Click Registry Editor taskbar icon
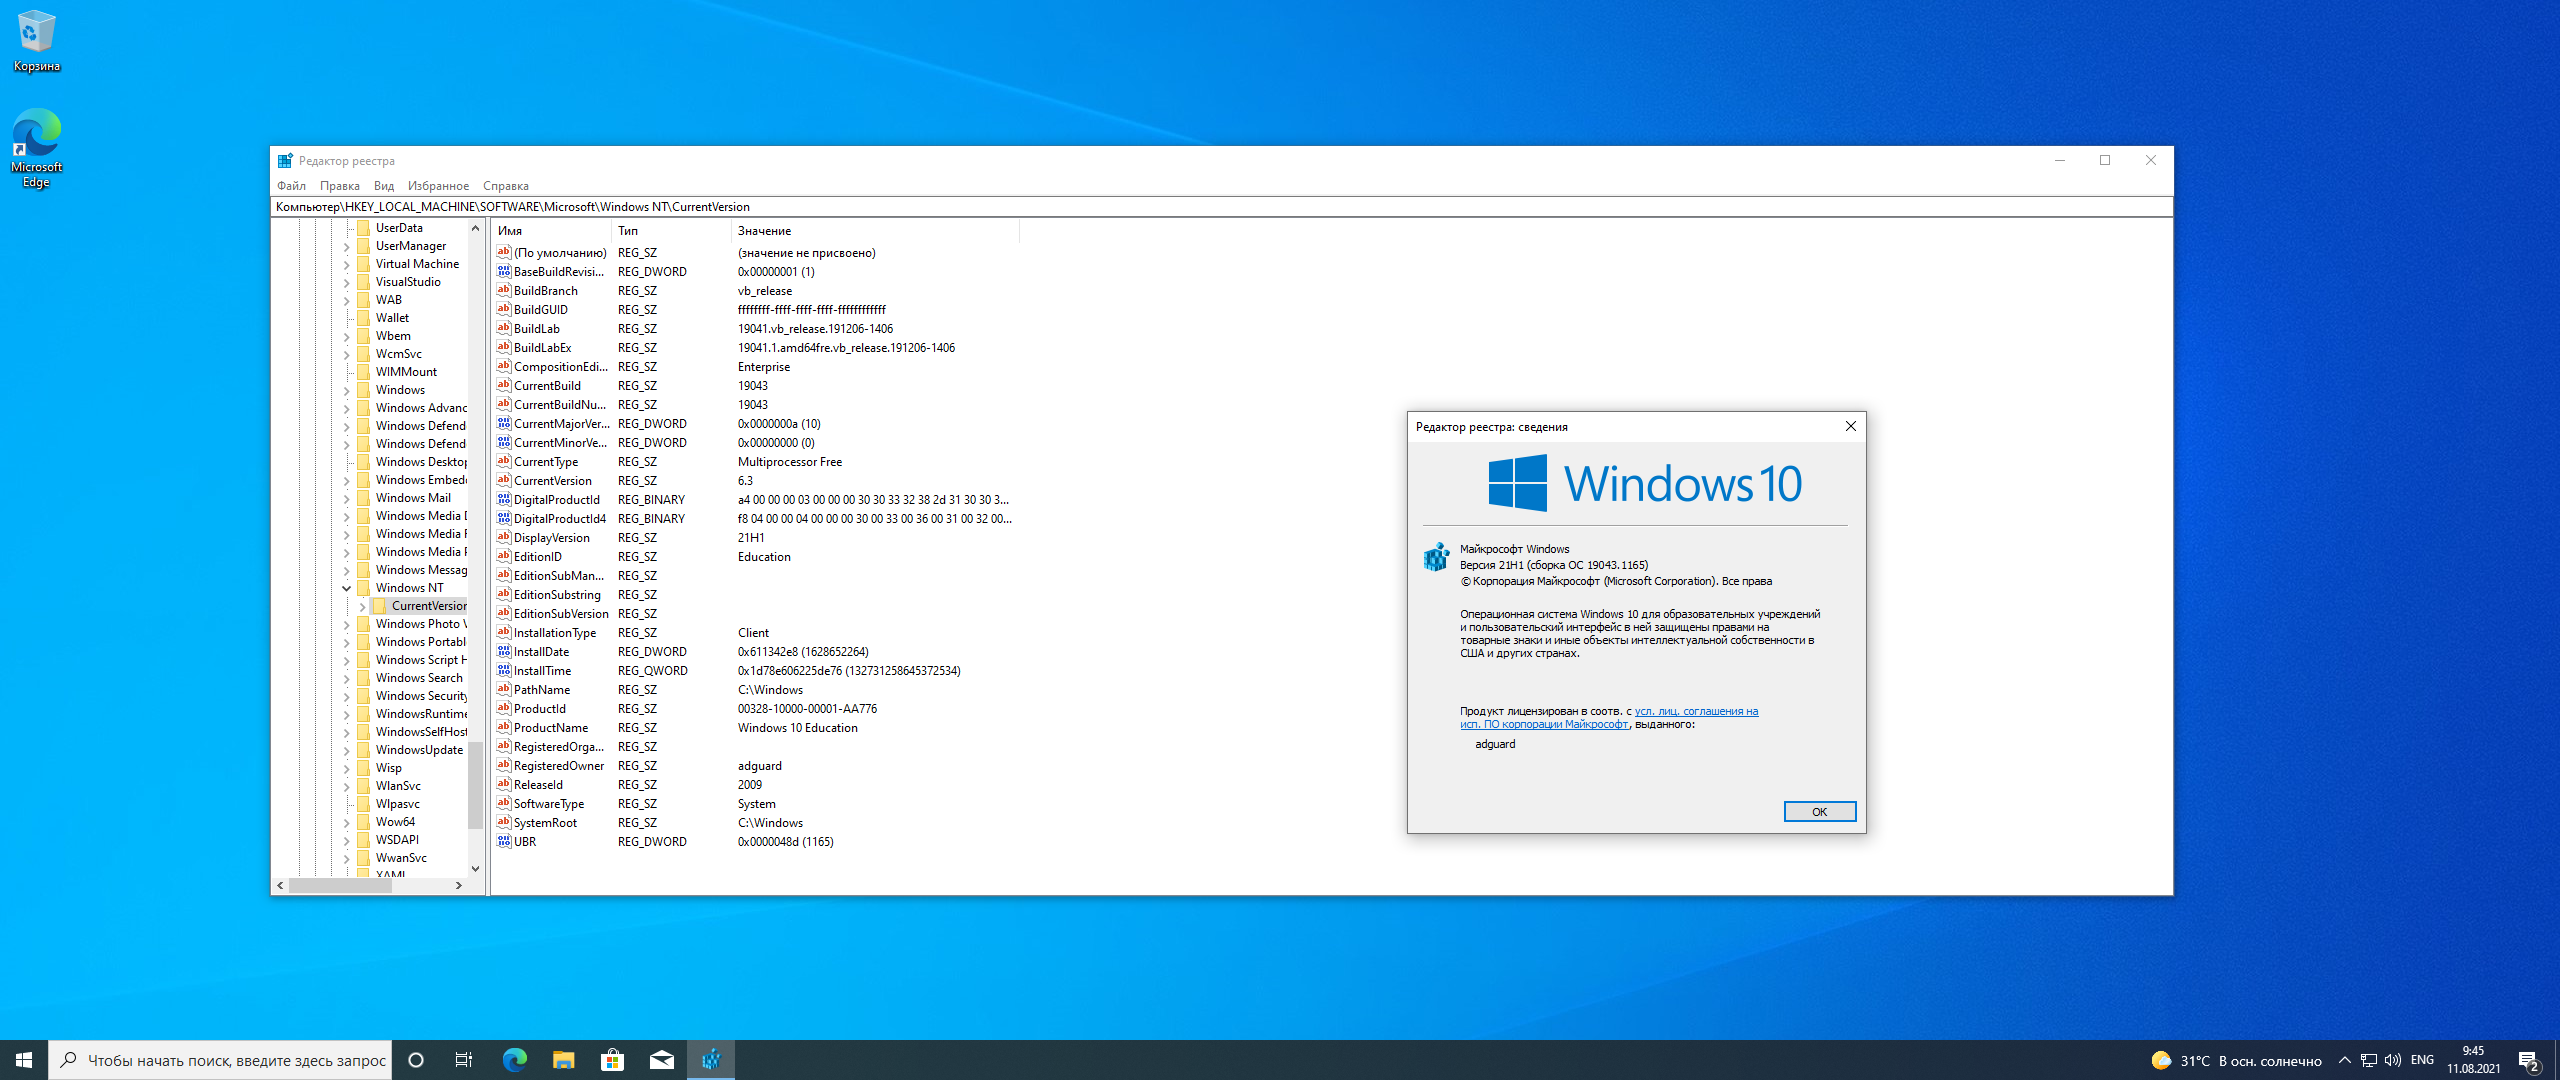Screen dimensions: 2560x1080 tap(710, 1060)
